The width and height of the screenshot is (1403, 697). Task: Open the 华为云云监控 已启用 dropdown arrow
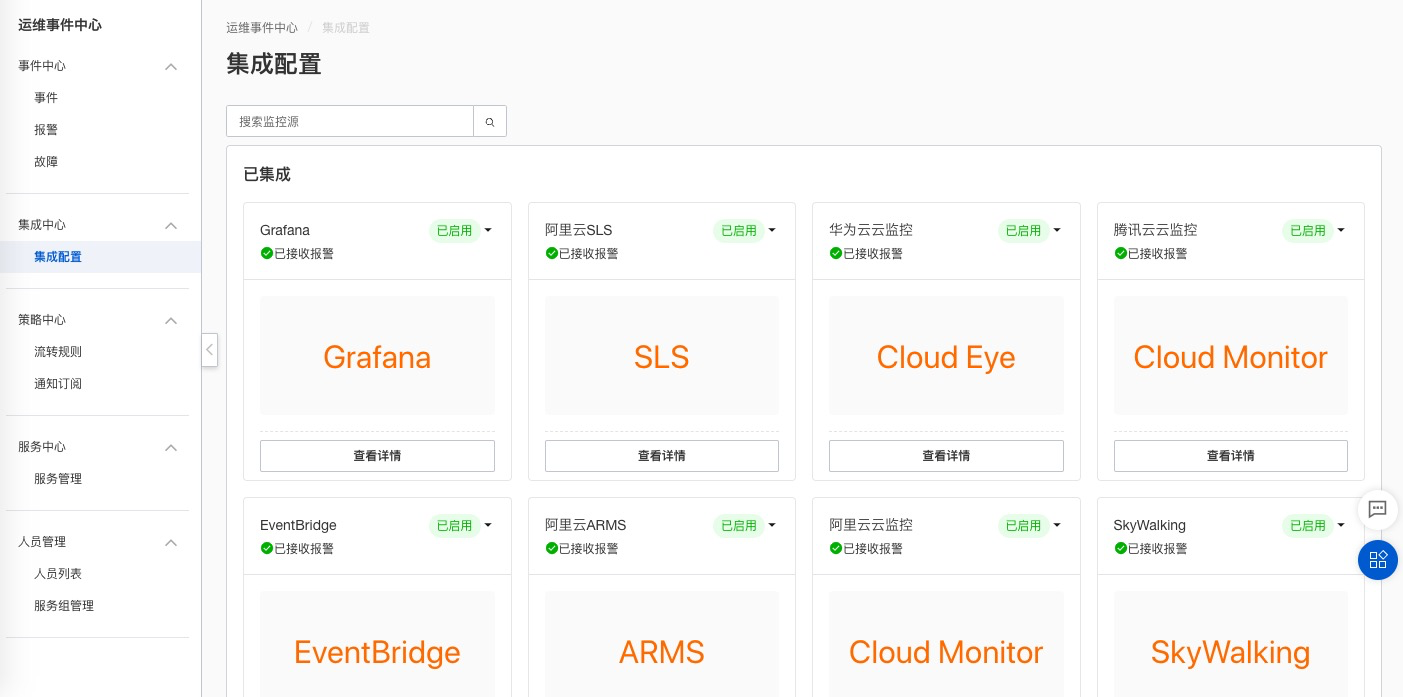(x=1057, y=230)
